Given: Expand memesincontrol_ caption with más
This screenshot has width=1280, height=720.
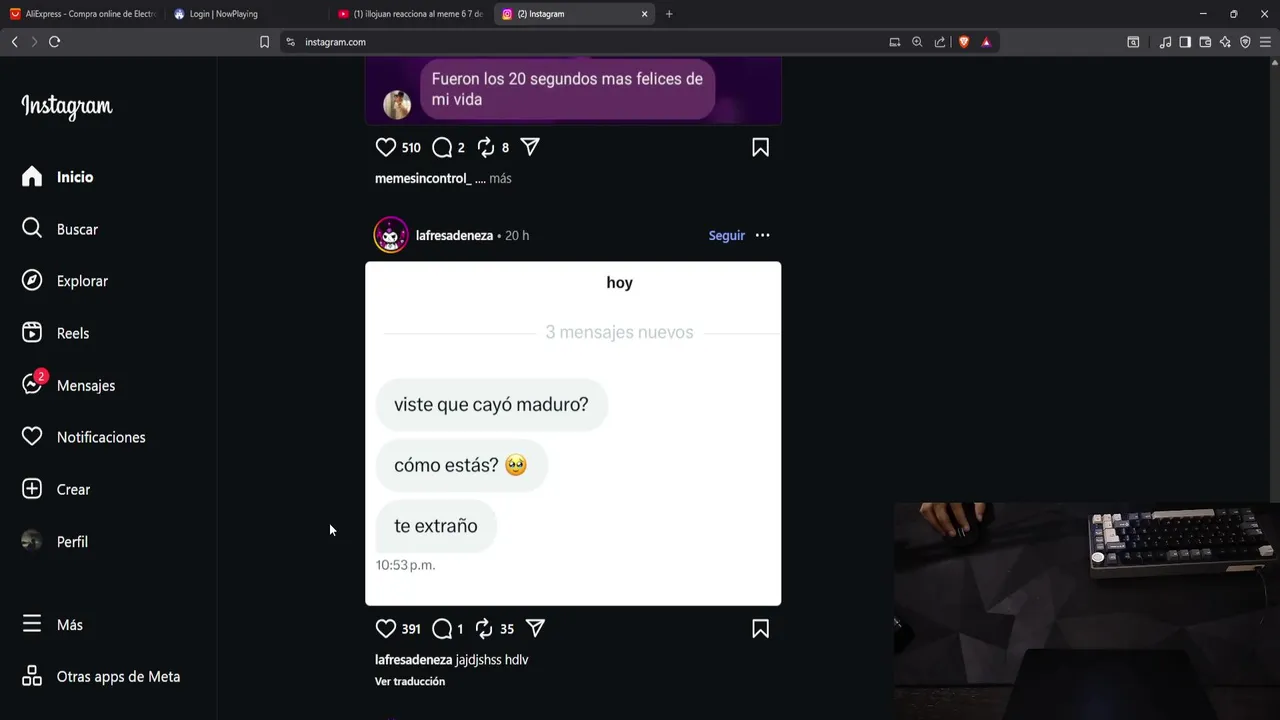Looking at the screenshot, I should (500, 178).
